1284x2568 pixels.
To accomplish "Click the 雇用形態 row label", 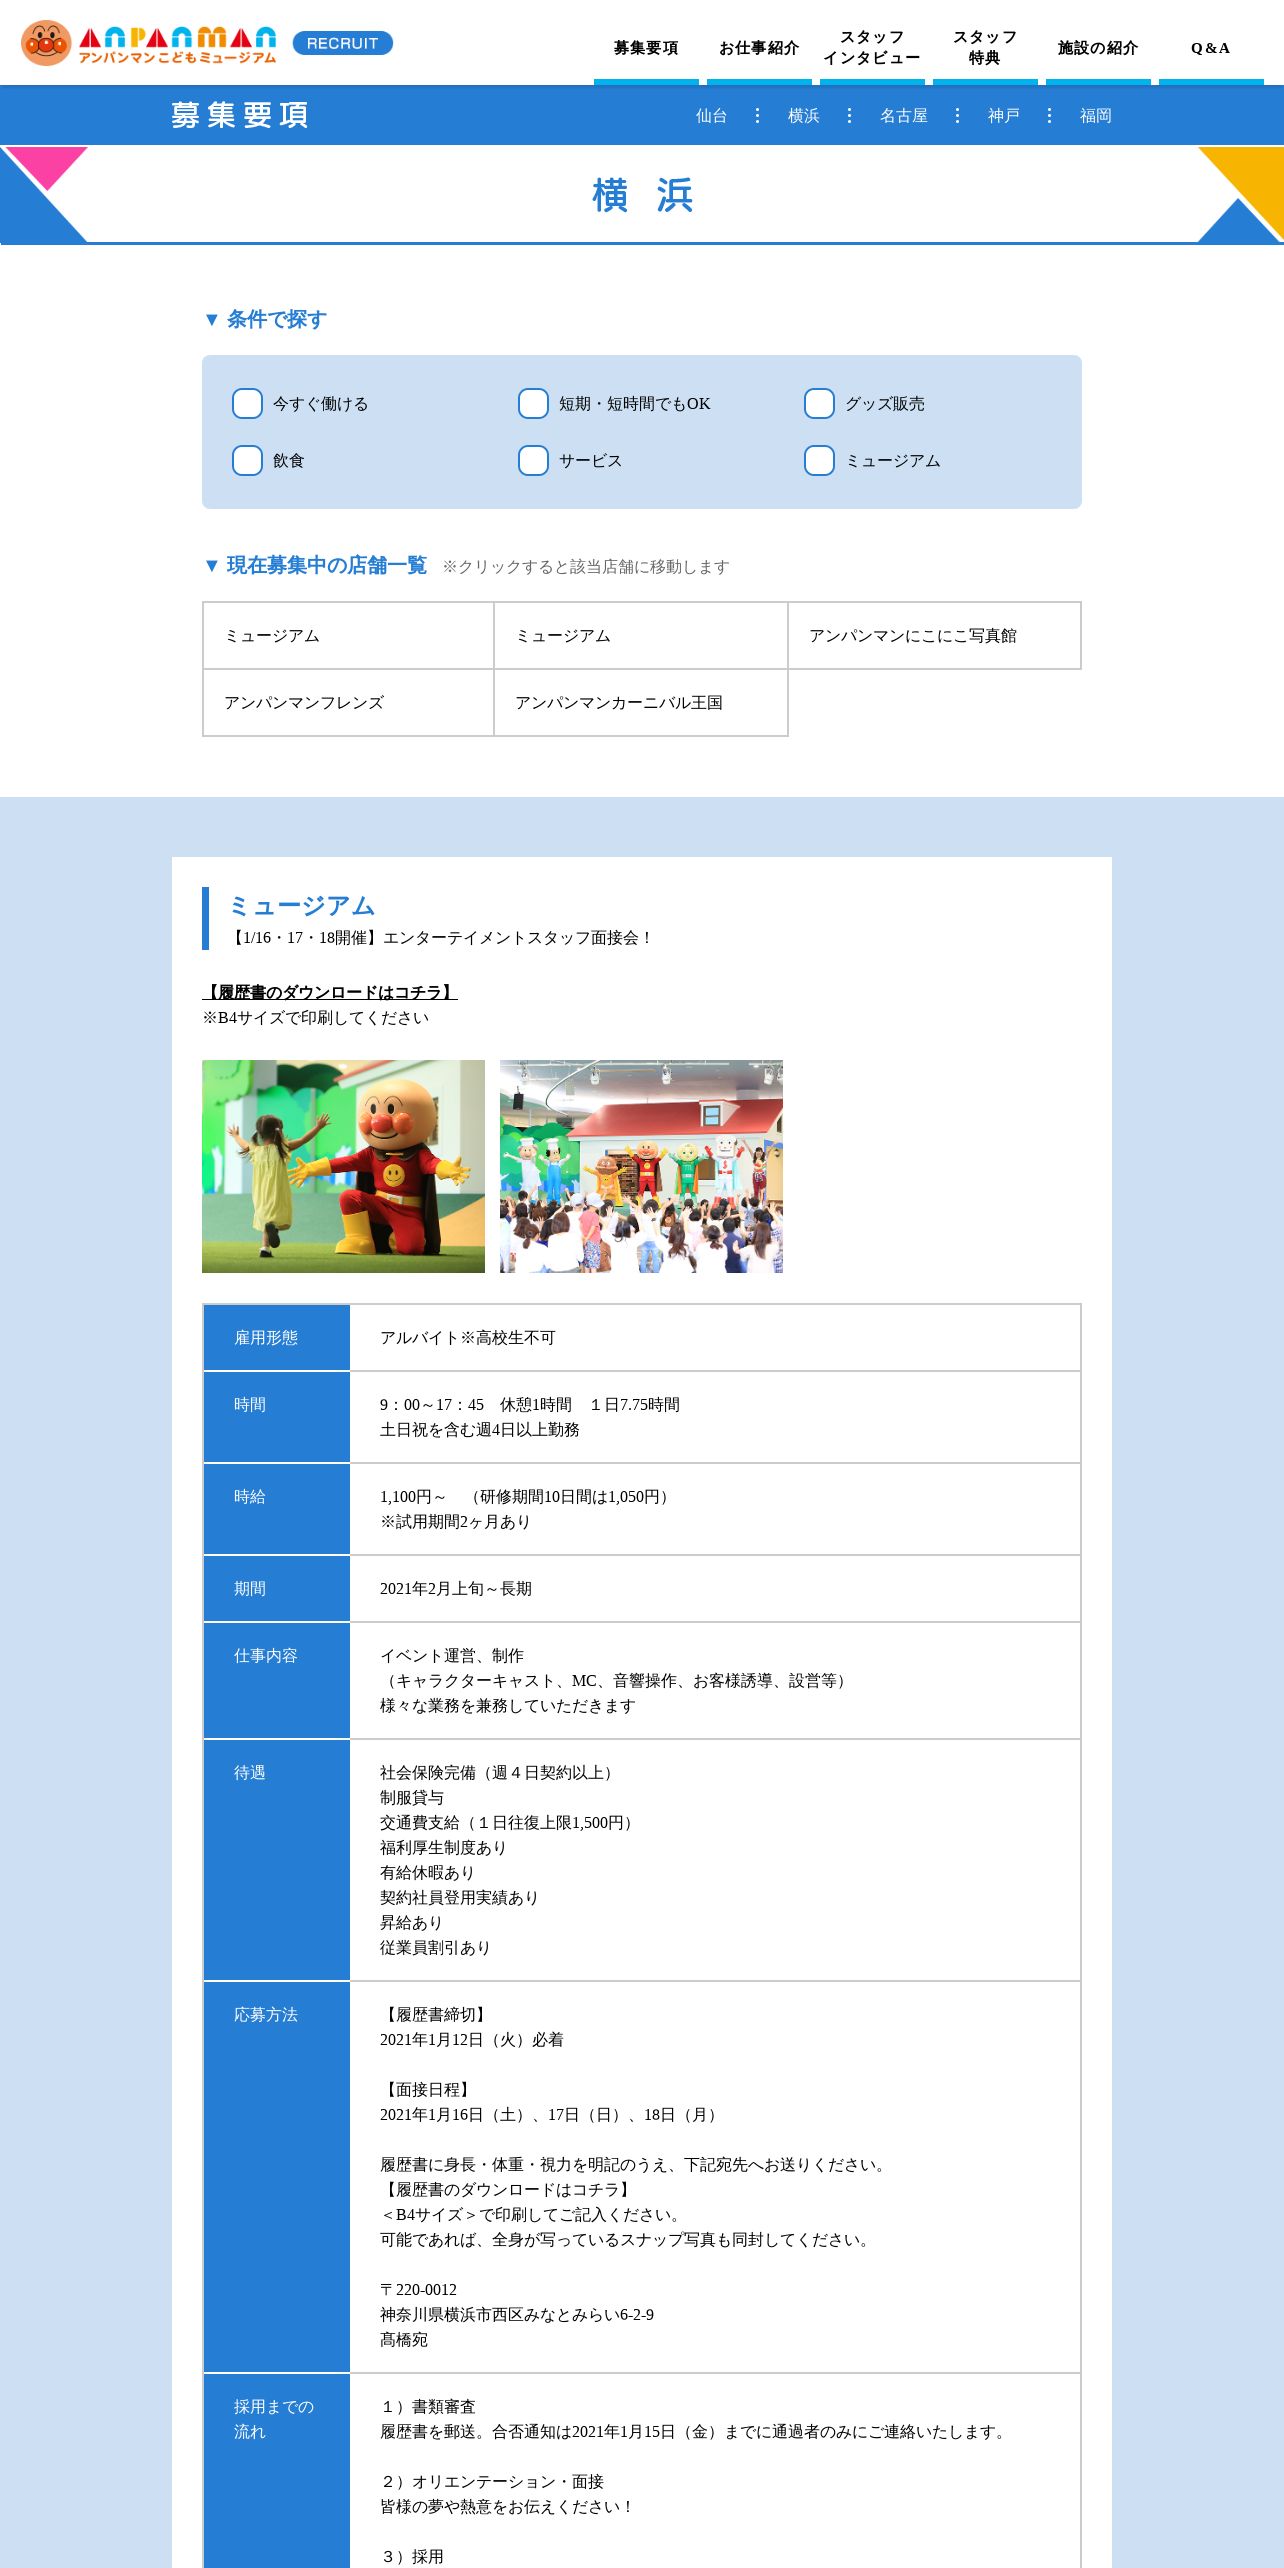I will (277, 1338).
